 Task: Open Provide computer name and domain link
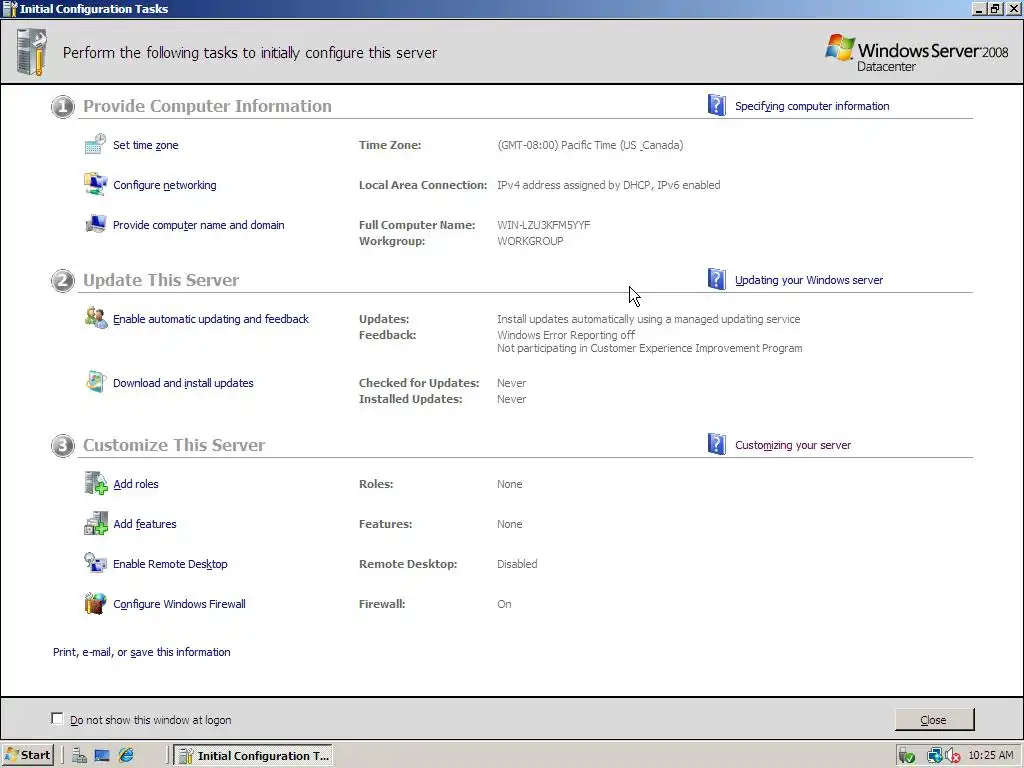pos(199,225)
